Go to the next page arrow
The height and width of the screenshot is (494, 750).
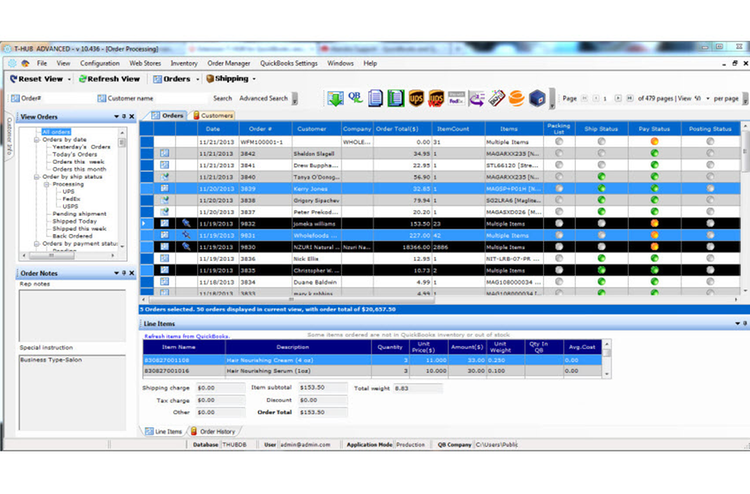click(618, 98)
